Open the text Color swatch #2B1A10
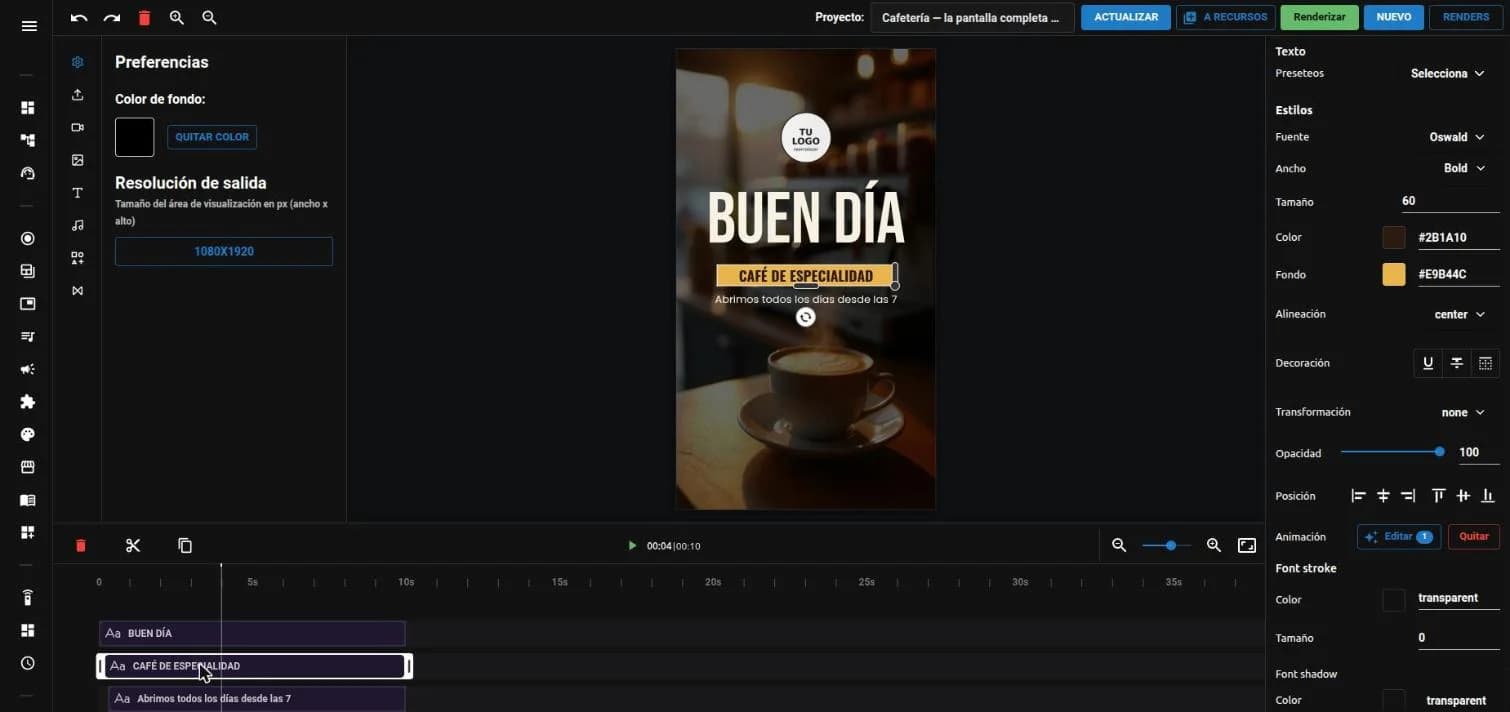Viewport: 1510px width, 712px height. (1394, 238)
